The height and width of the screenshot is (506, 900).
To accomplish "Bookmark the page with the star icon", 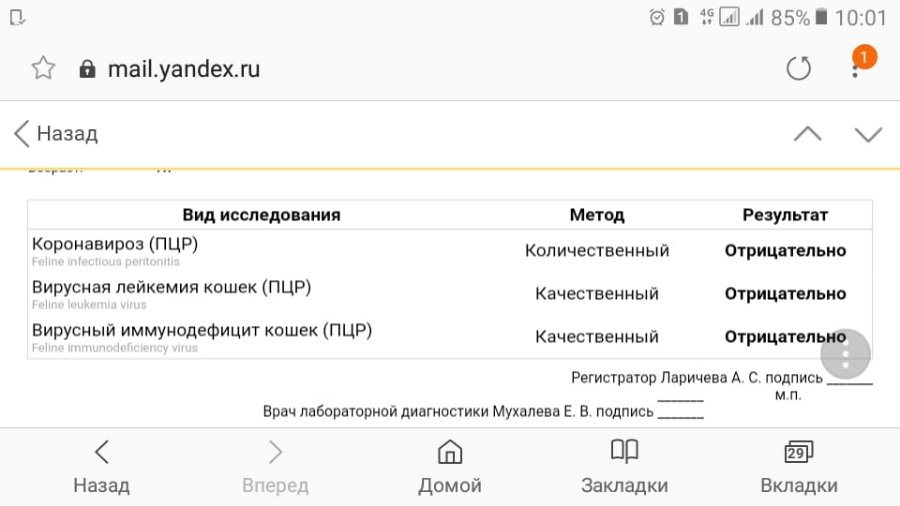I will (43, 68).
